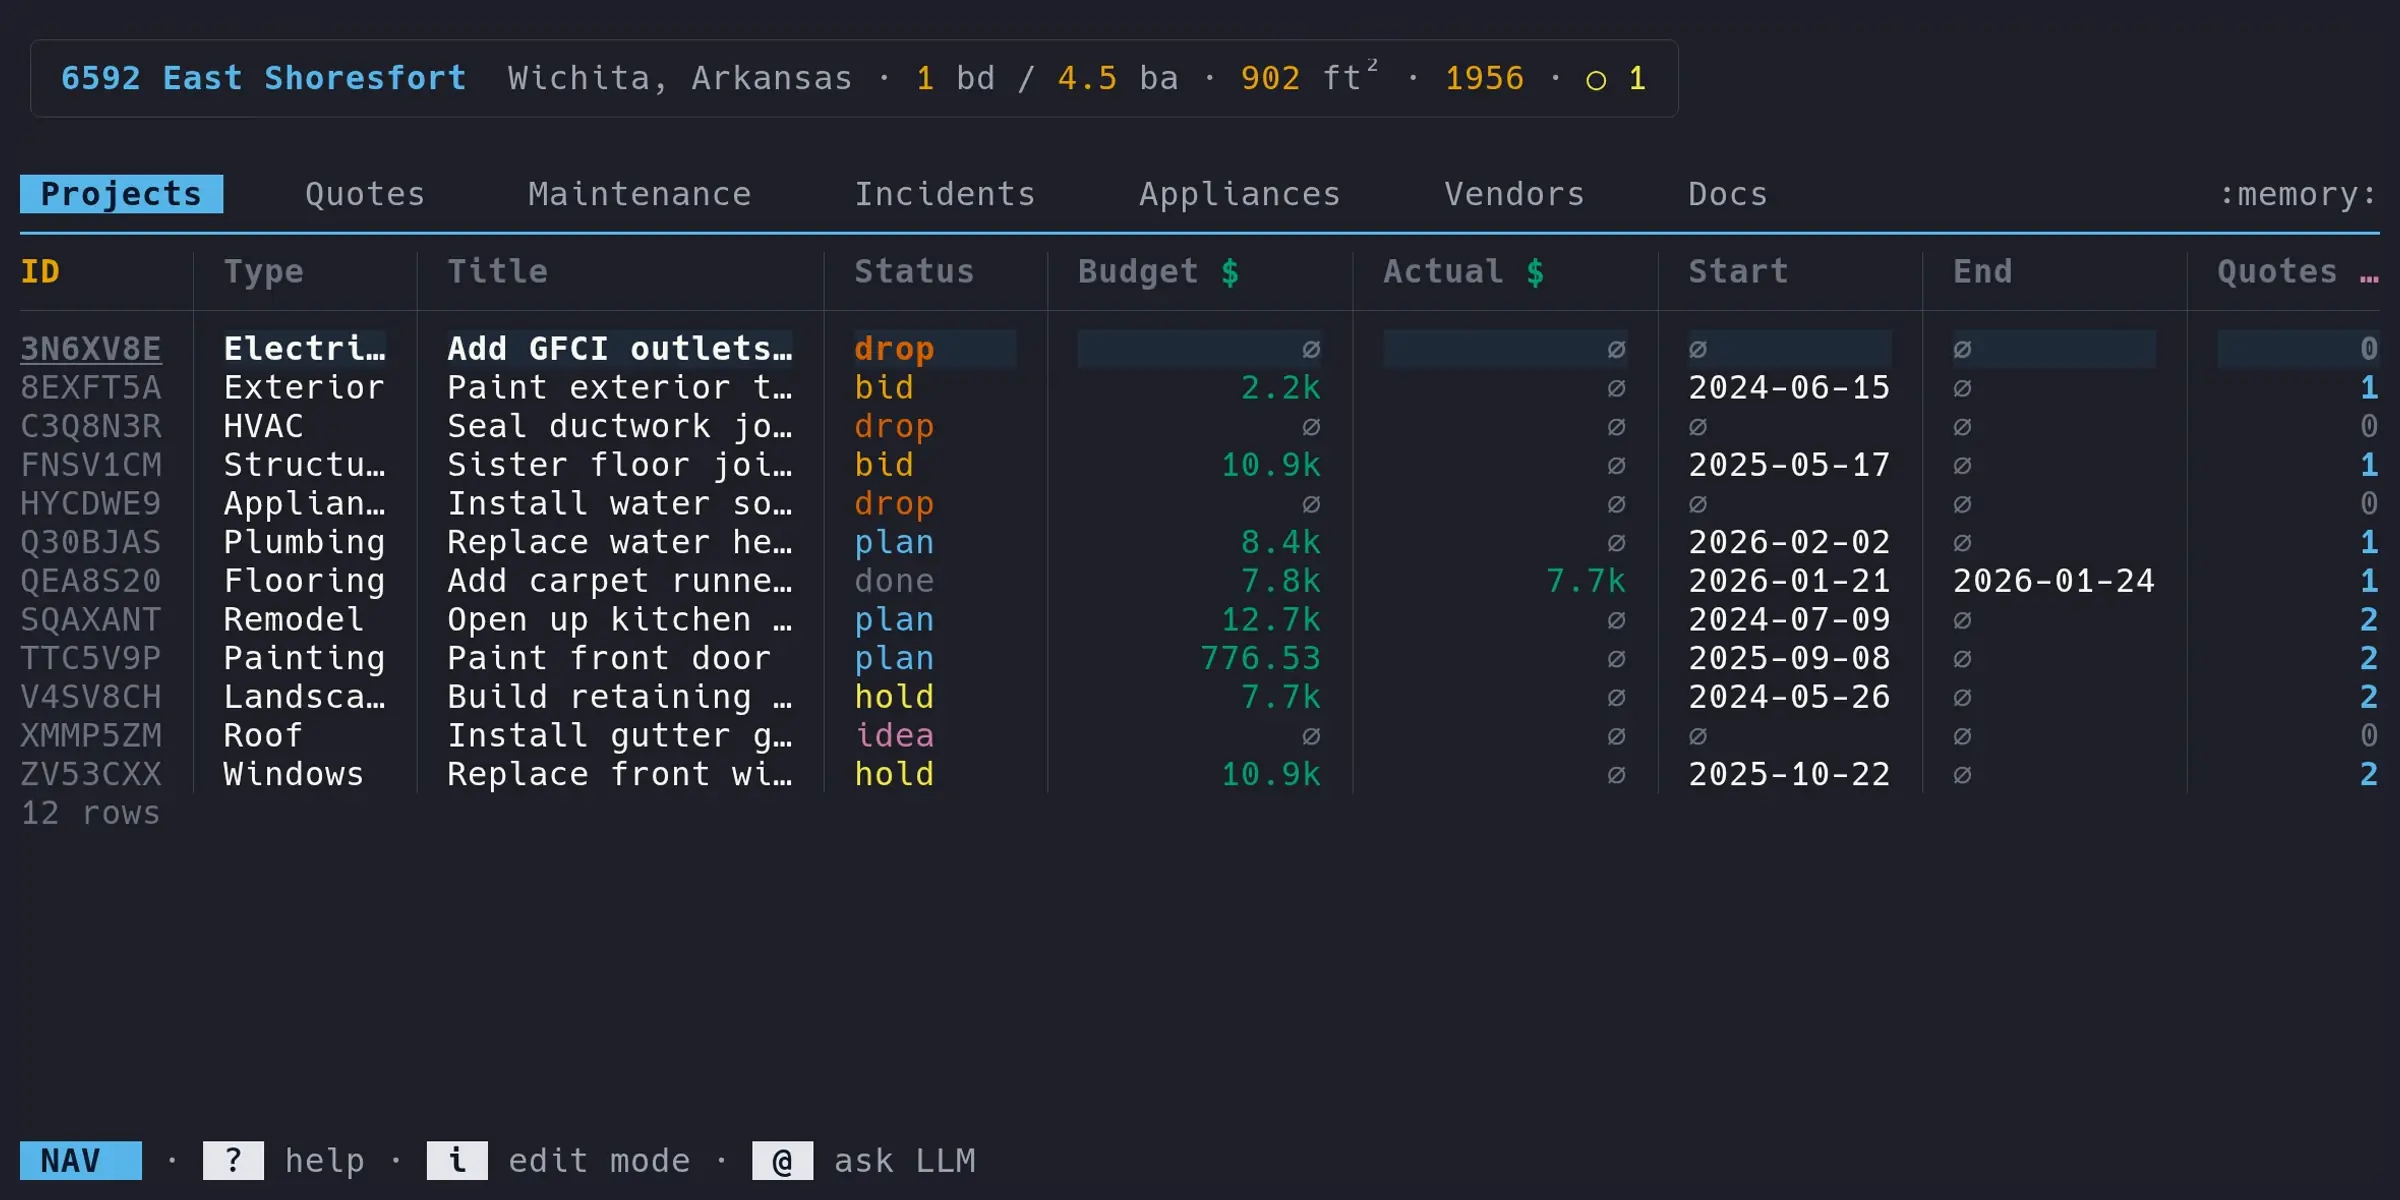Open the Docs tab

pyautogui.click(x=1728, y=194)
